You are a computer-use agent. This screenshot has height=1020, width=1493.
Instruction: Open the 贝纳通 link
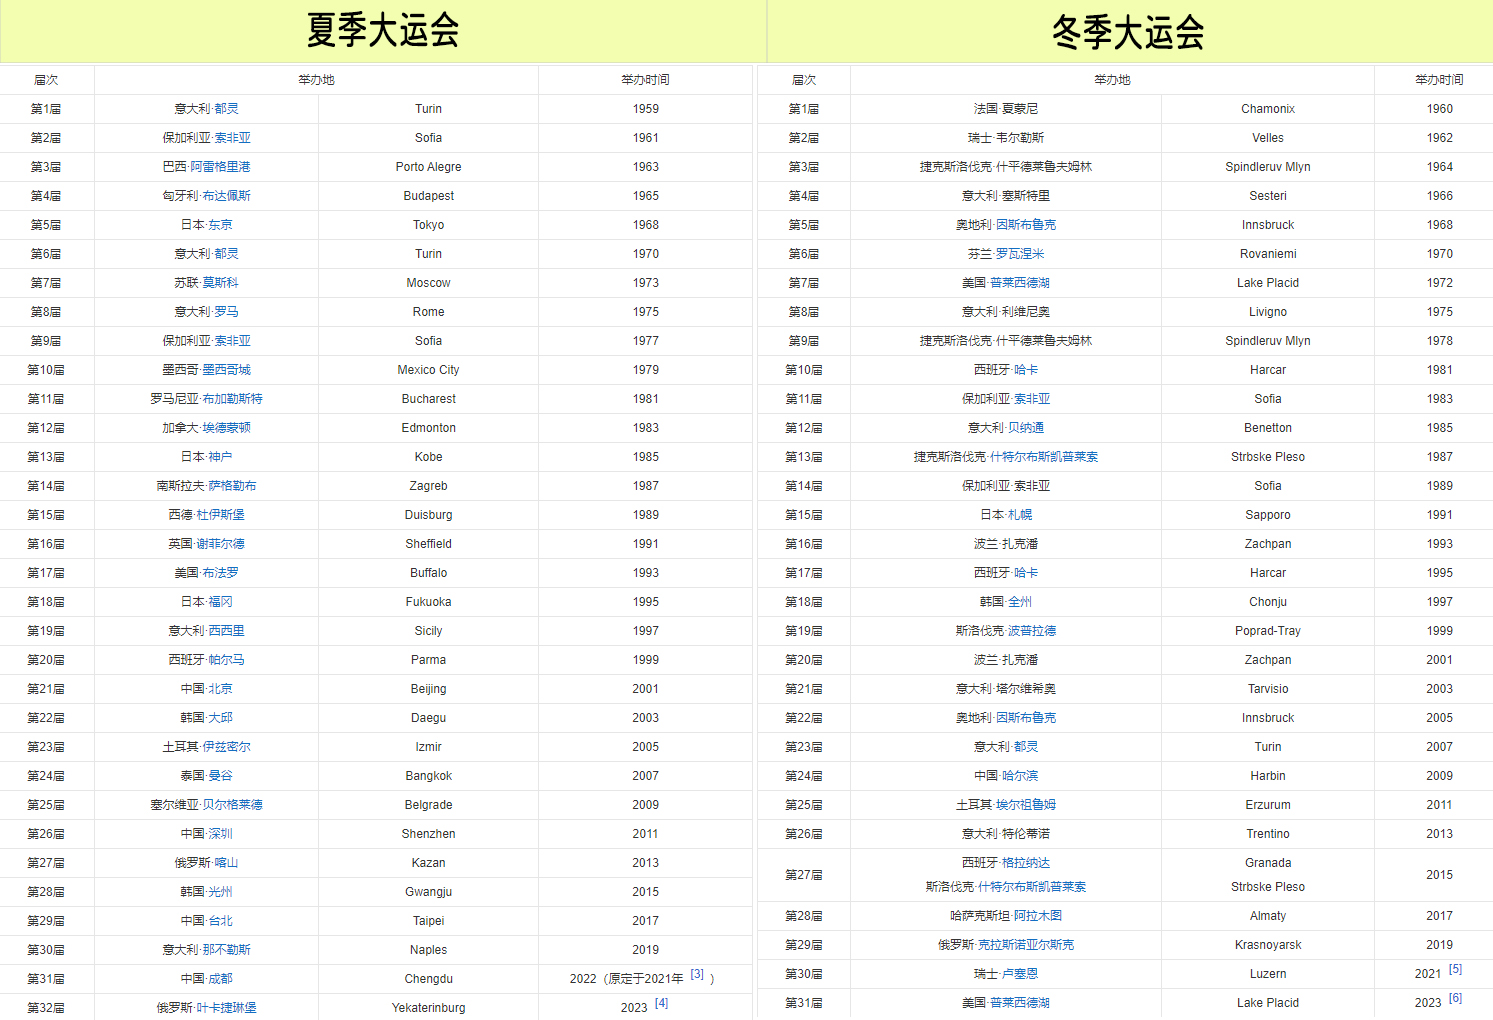click(x=1026, y=428)
